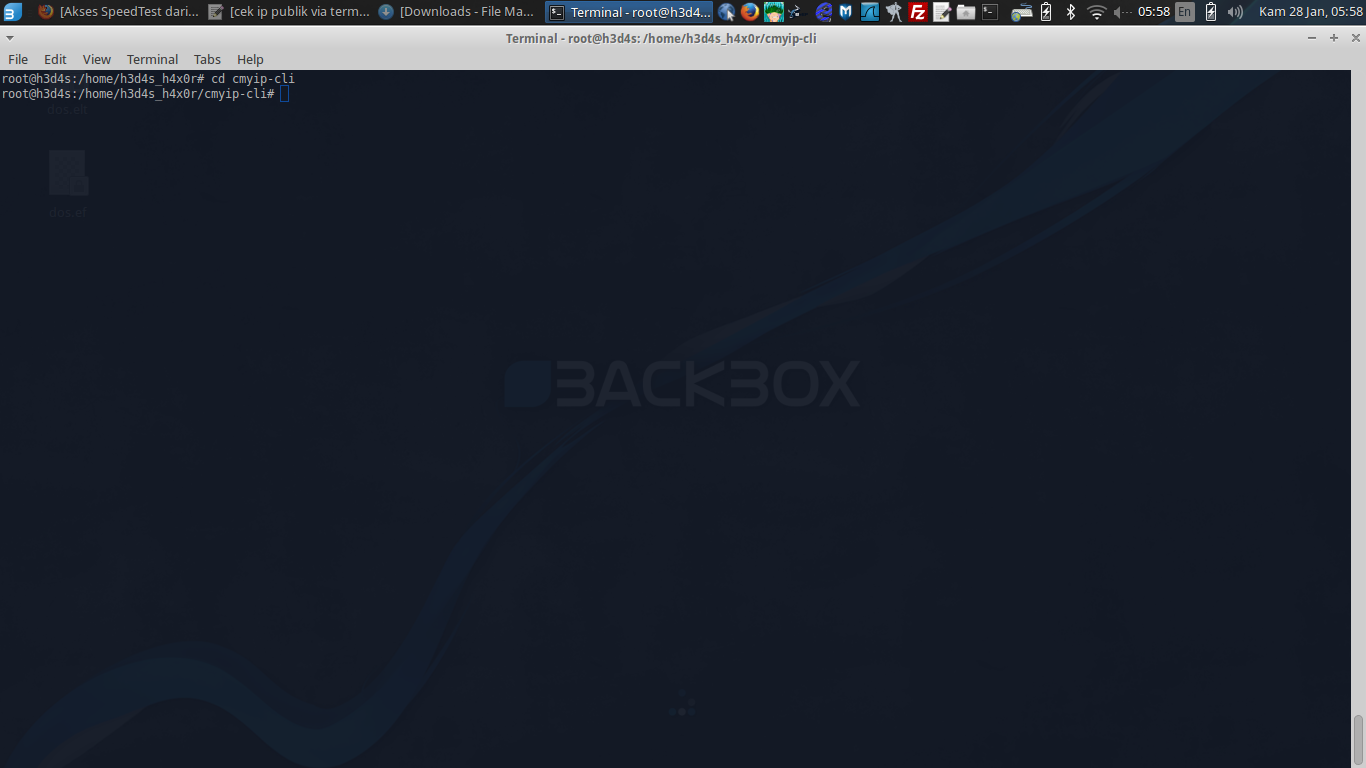Click the keyboard-and-globe tray icon

click(x=1022, y=13)
